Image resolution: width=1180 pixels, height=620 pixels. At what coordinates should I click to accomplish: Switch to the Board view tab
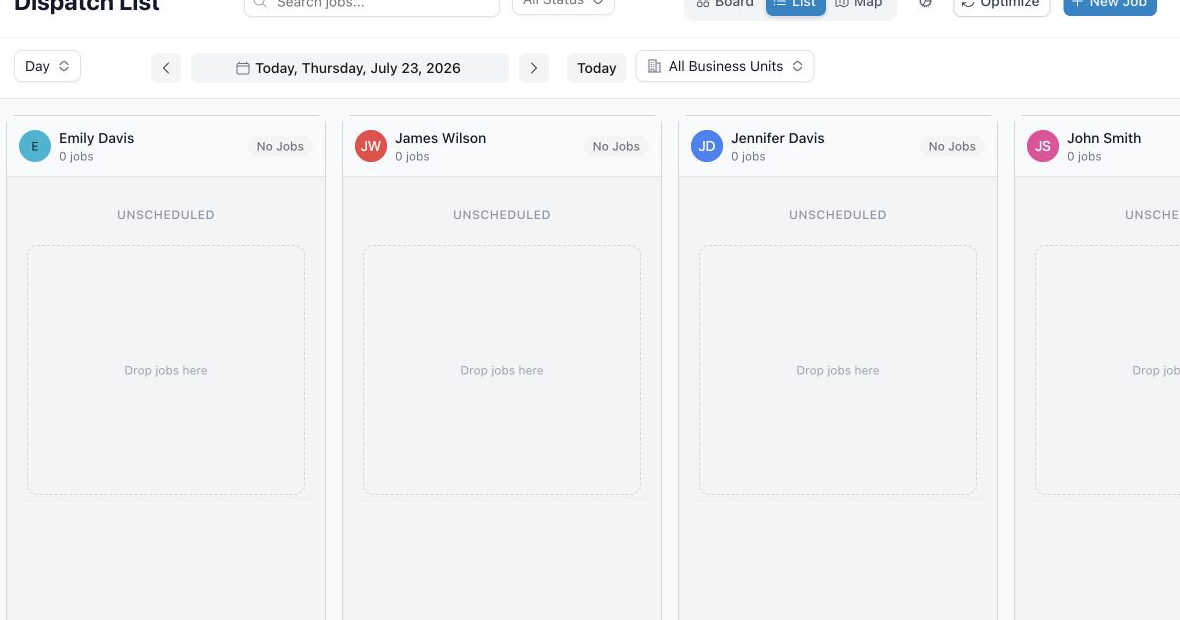click(x=725, y=5)
